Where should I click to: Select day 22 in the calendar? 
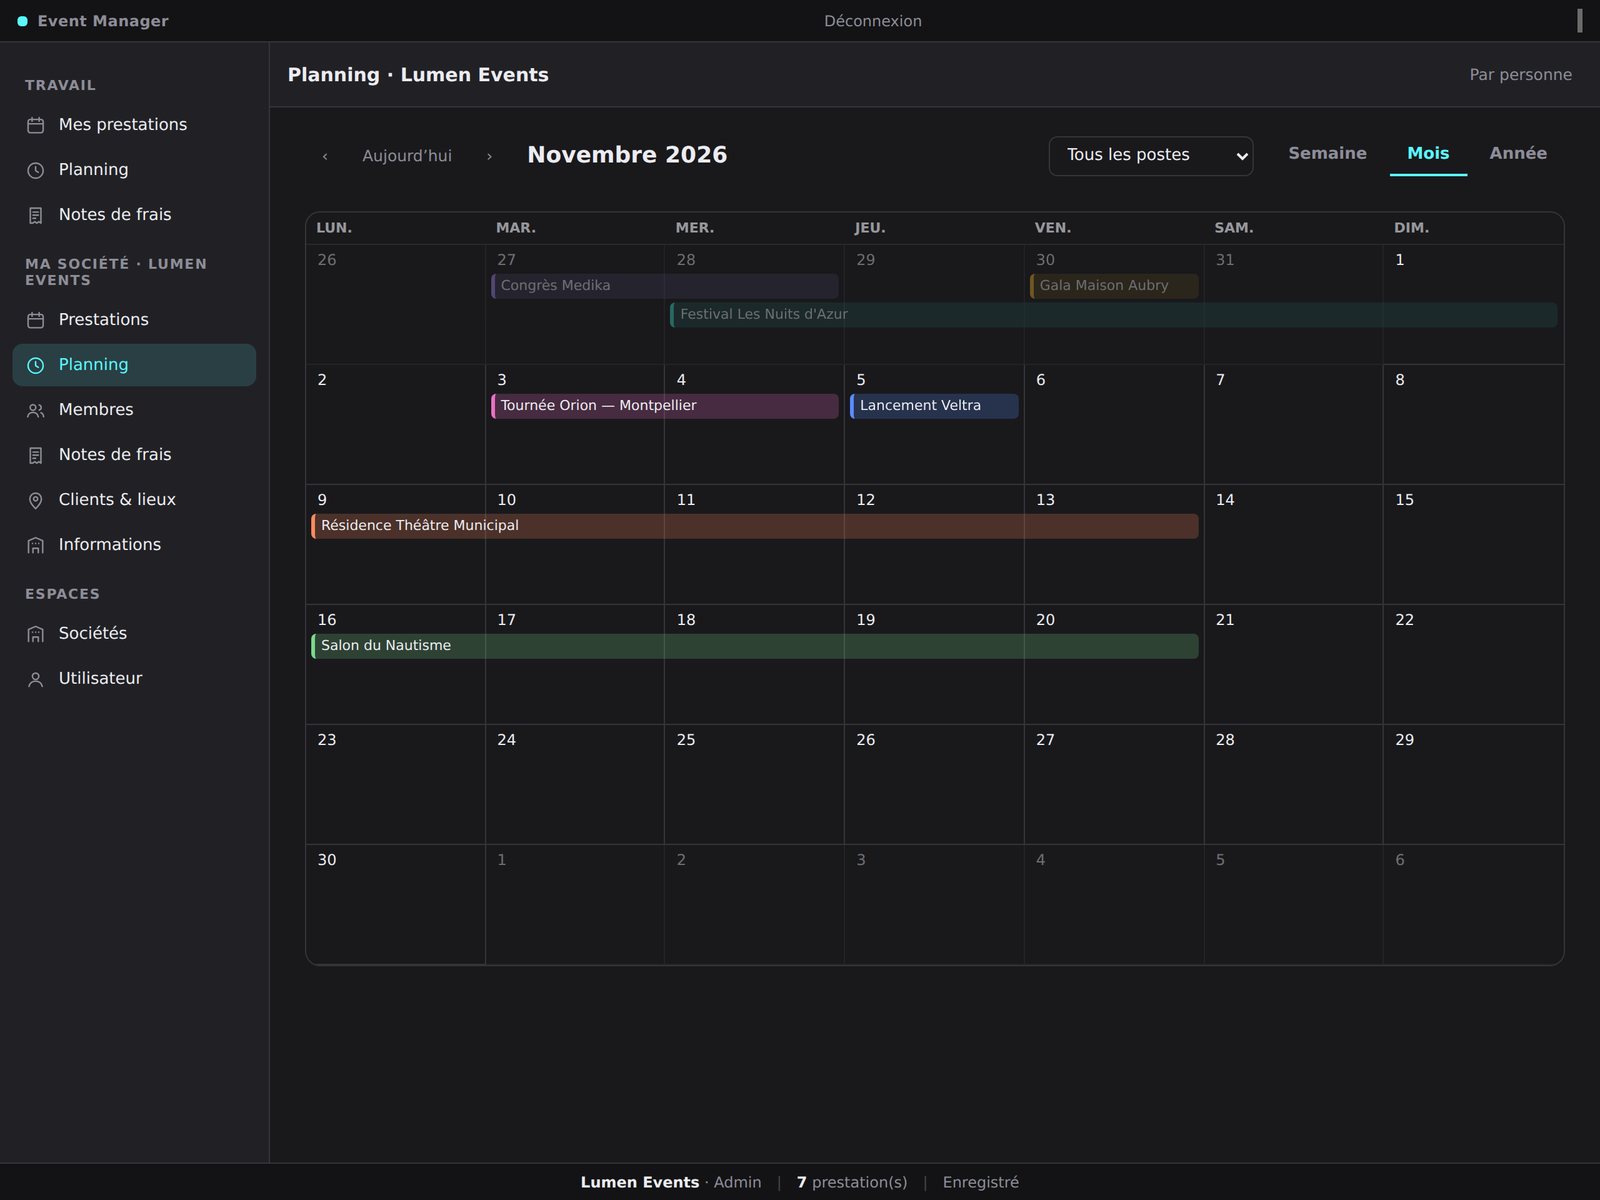(x=1473, y=664)
